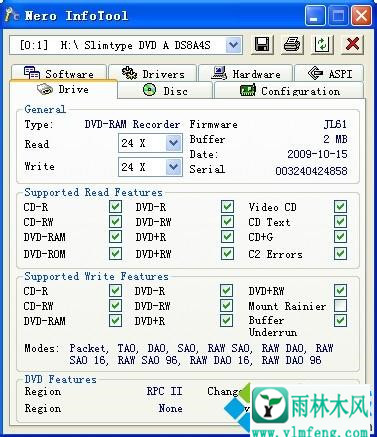Toggle Buffer Underrun checkbox

[340, 321]
